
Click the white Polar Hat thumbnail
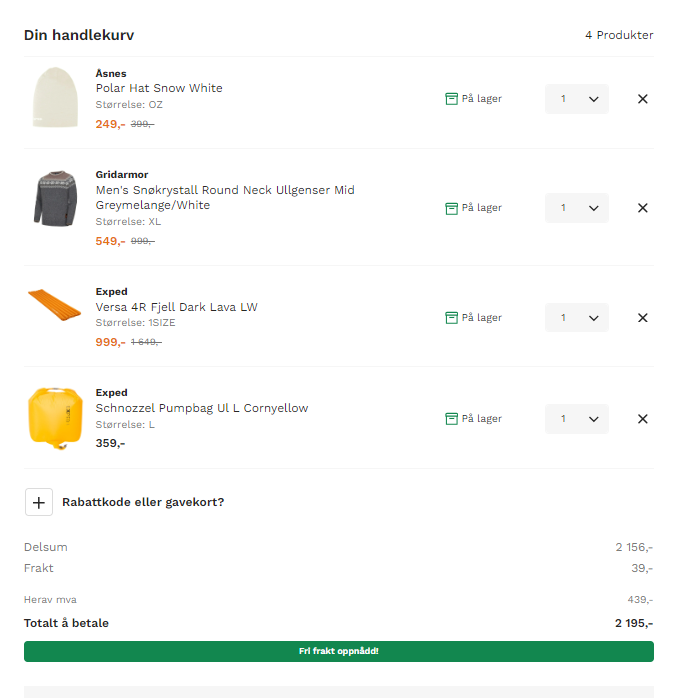pyautogui.click(x=51, y=98)
